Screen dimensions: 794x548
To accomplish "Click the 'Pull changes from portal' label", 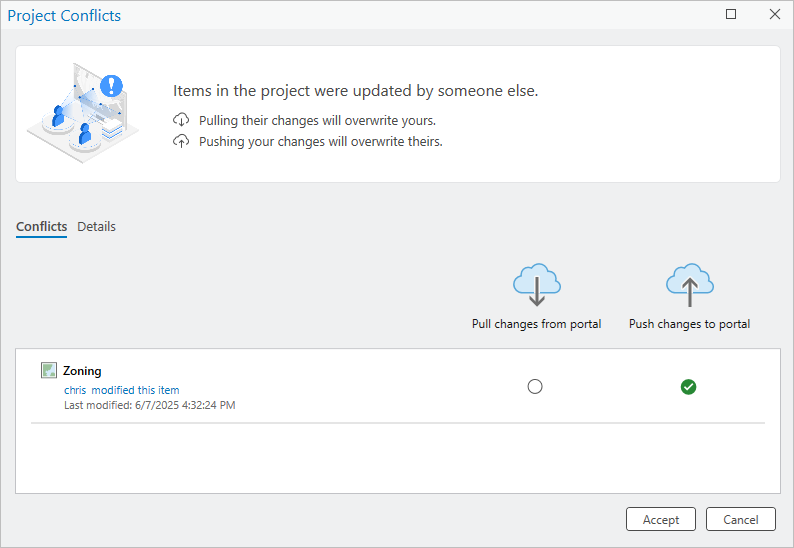I will (x=536, y=324).
